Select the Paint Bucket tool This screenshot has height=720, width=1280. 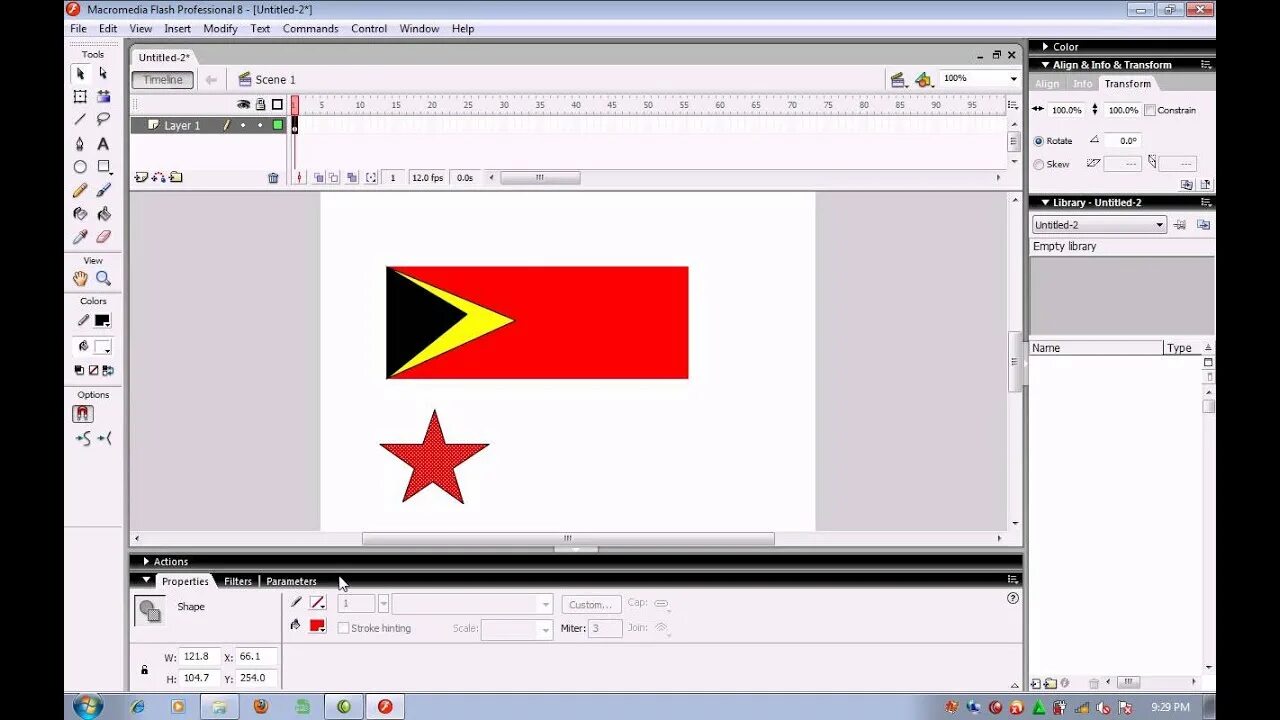point(103,213)
